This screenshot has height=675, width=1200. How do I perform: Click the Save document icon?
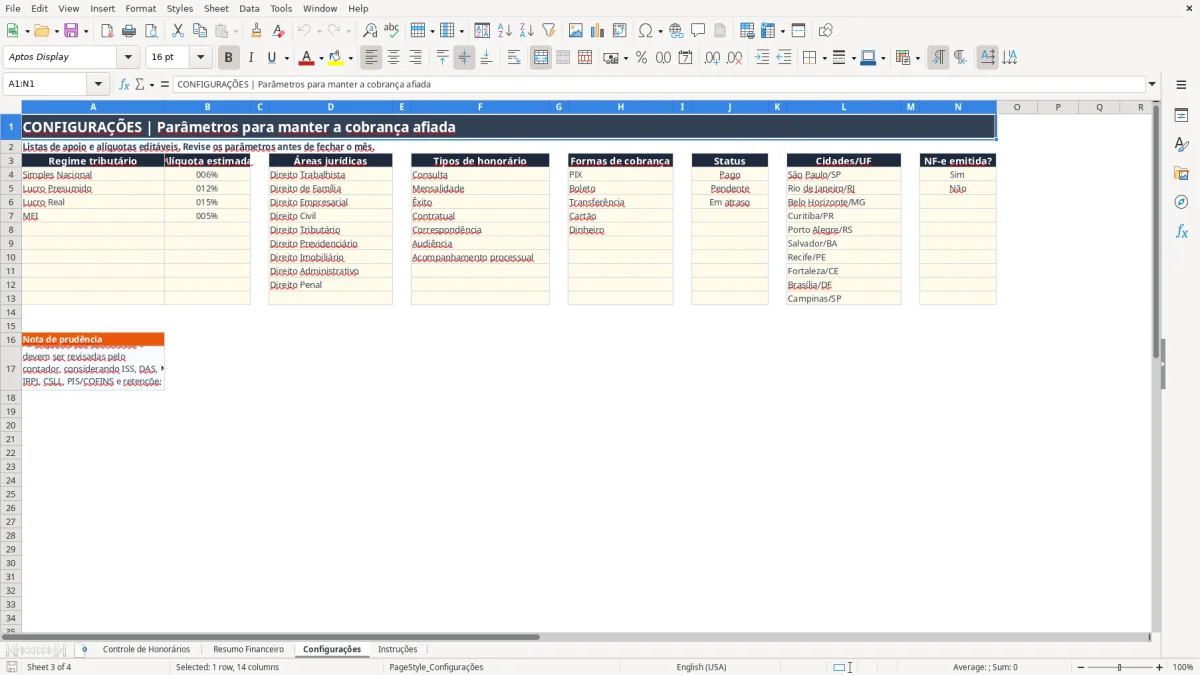tap(71, 31)
